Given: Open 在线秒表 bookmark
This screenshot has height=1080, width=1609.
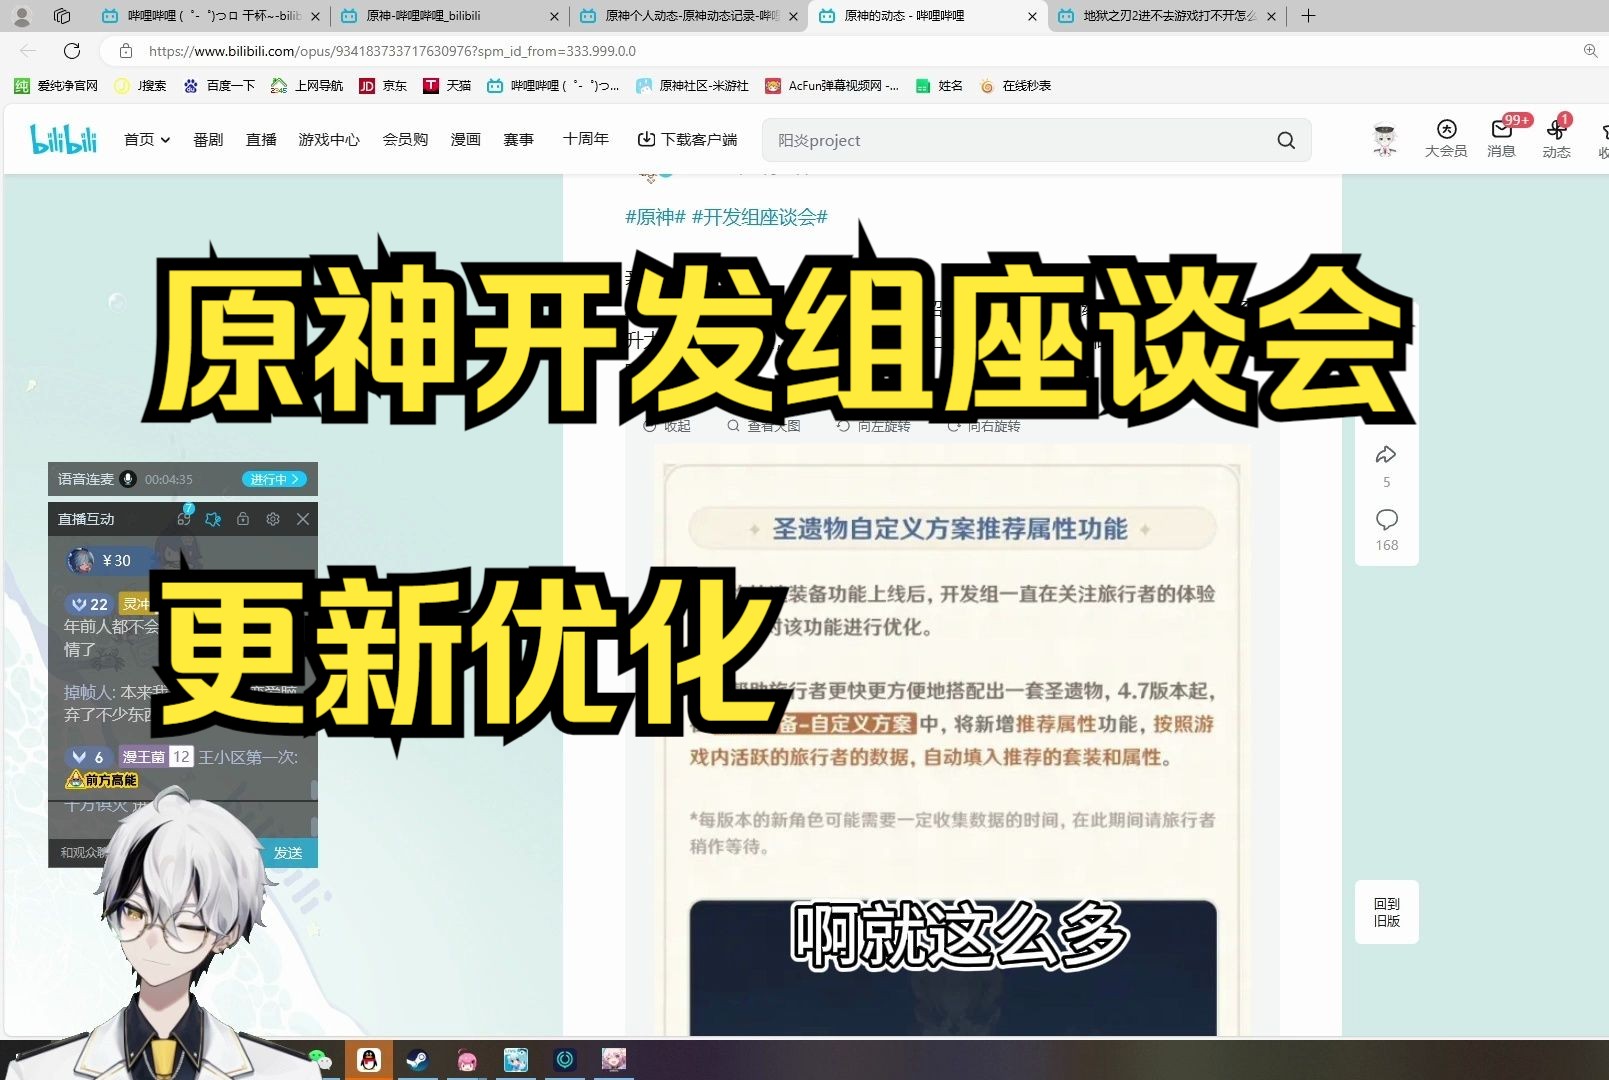Looking at the screenshot, I should point(1015,86).
